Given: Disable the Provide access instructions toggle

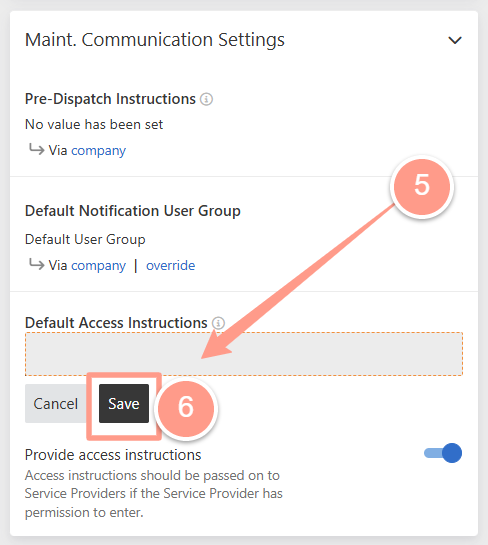Looking at the screenshot, I should click(443, 453).
